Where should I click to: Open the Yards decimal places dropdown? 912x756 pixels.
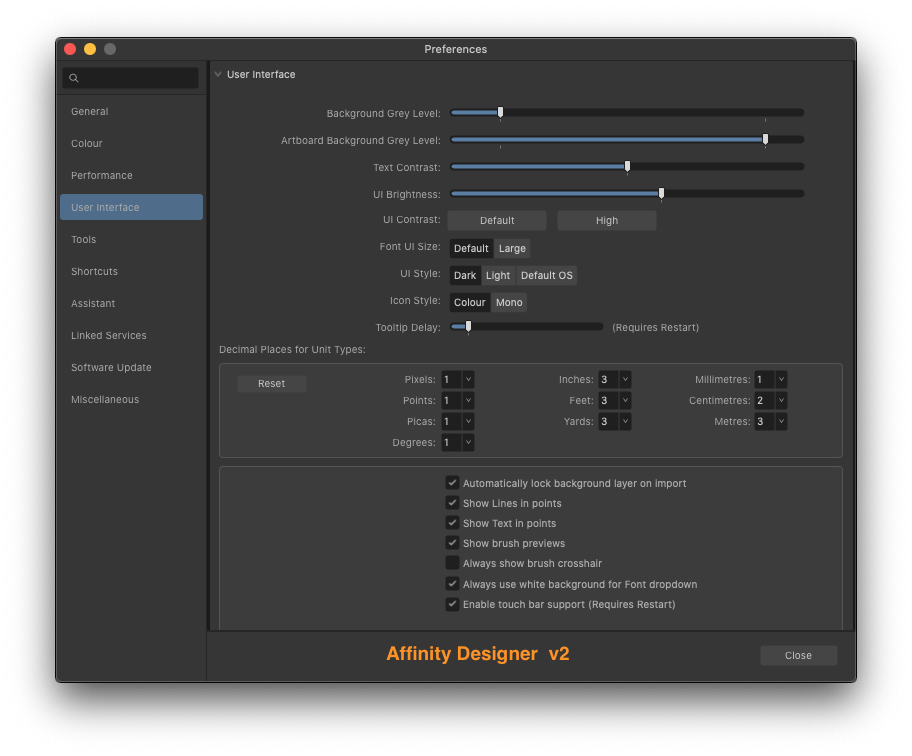(x=625, y=421)
